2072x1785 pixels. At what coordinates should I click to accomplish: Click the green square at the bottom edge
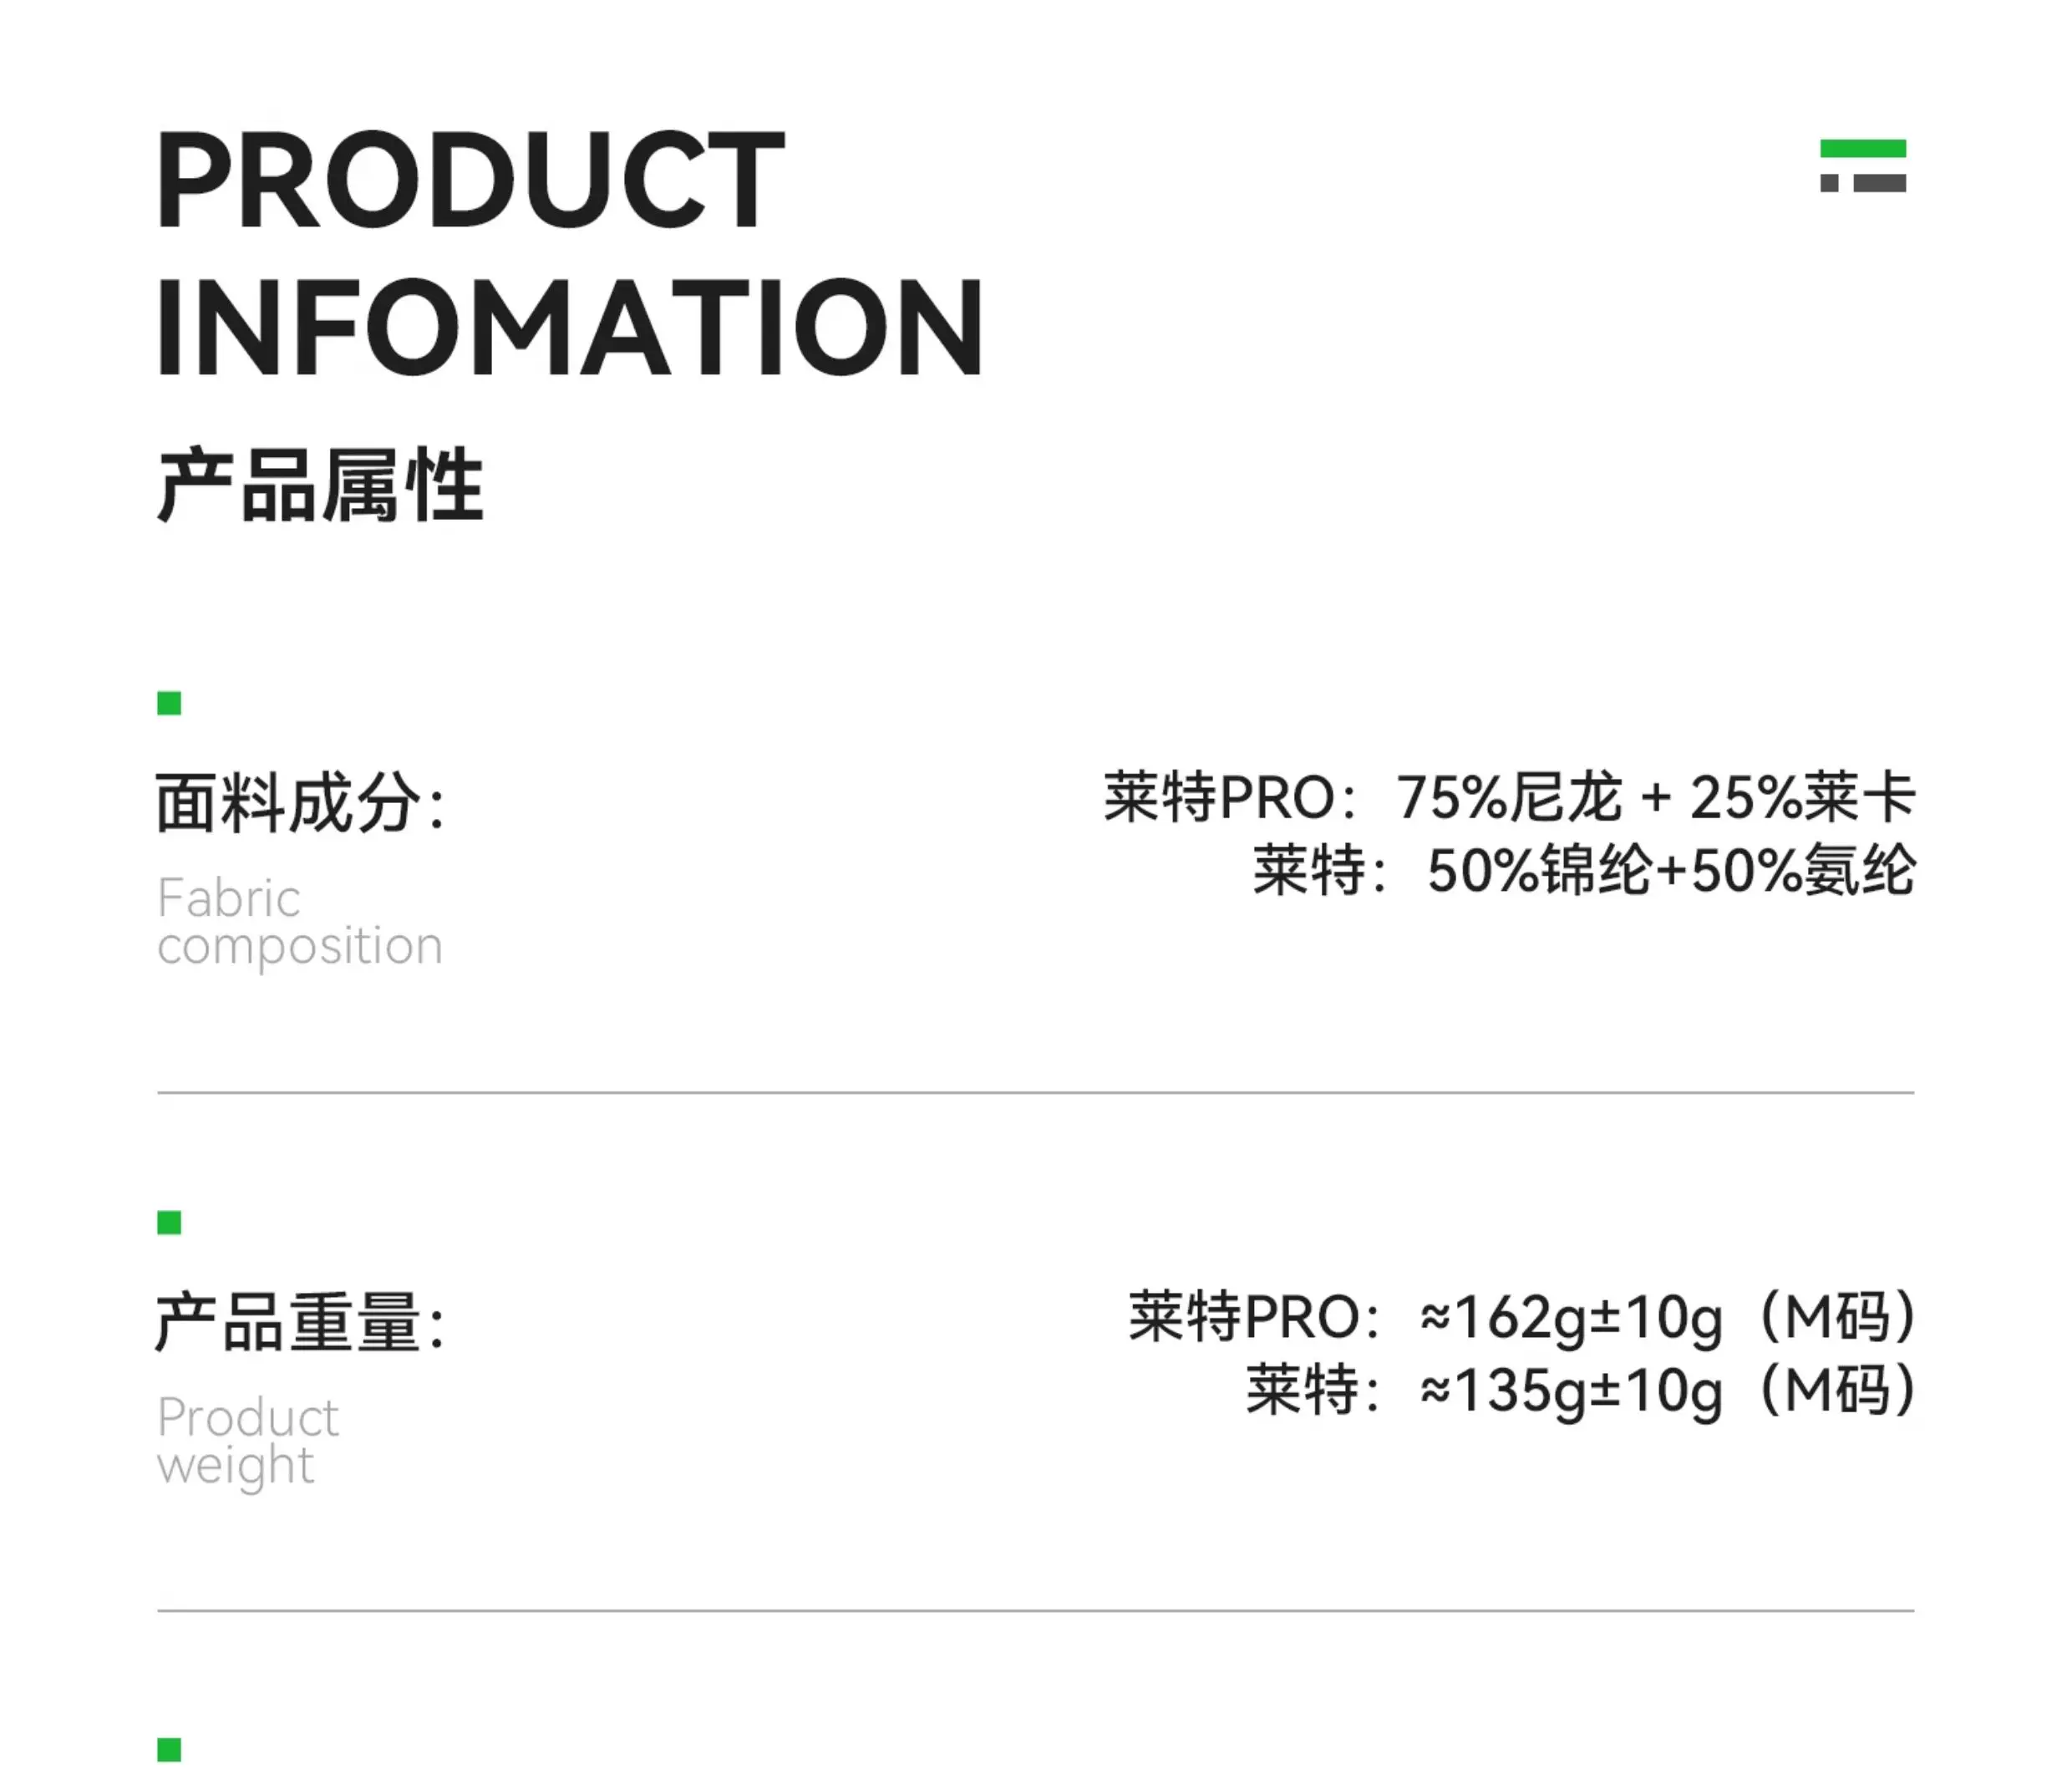[169, 1750]
